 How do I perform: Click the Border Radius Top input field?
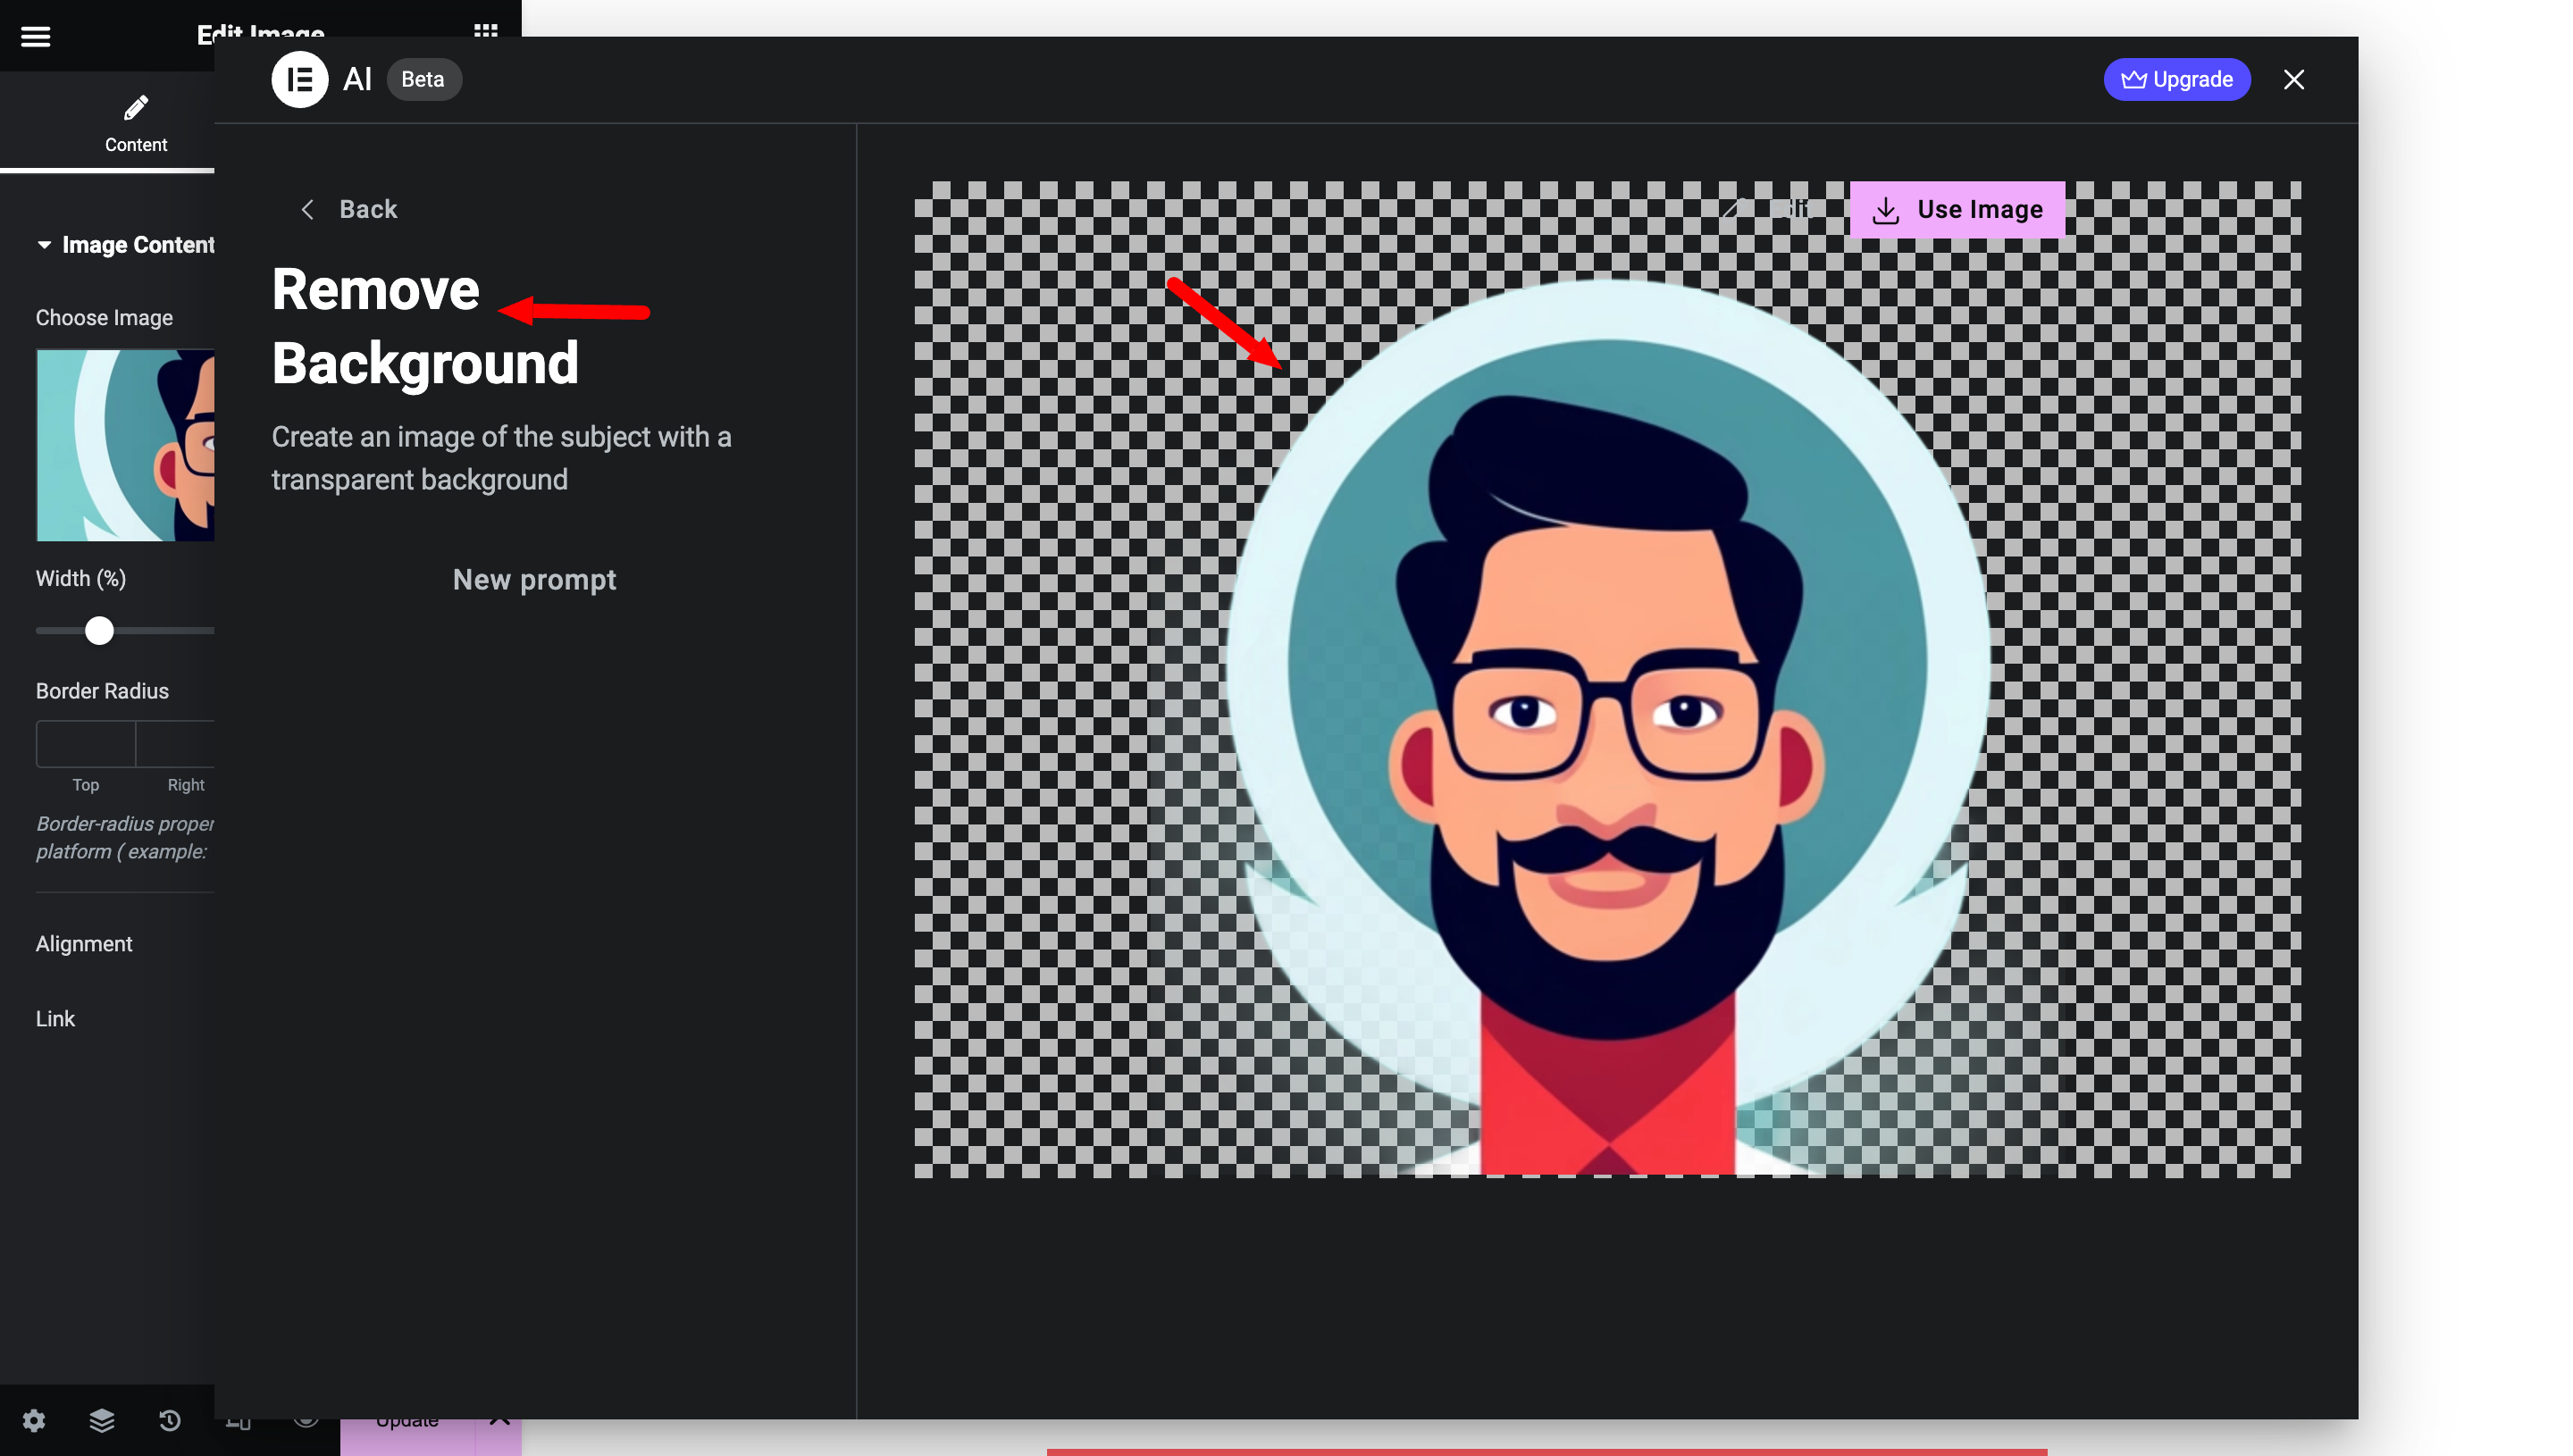tap(85, 744)
